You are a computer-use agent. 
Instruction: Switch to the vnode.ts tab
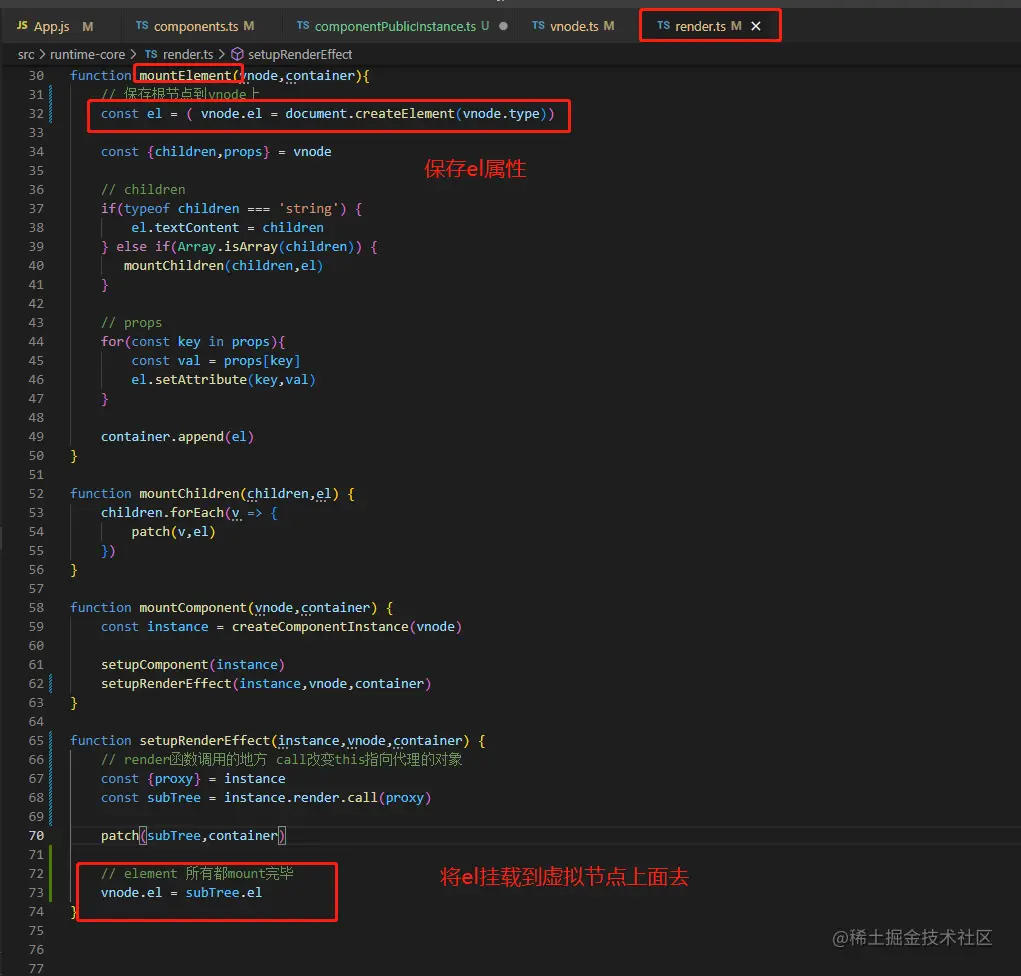click(x=573, y=26)
